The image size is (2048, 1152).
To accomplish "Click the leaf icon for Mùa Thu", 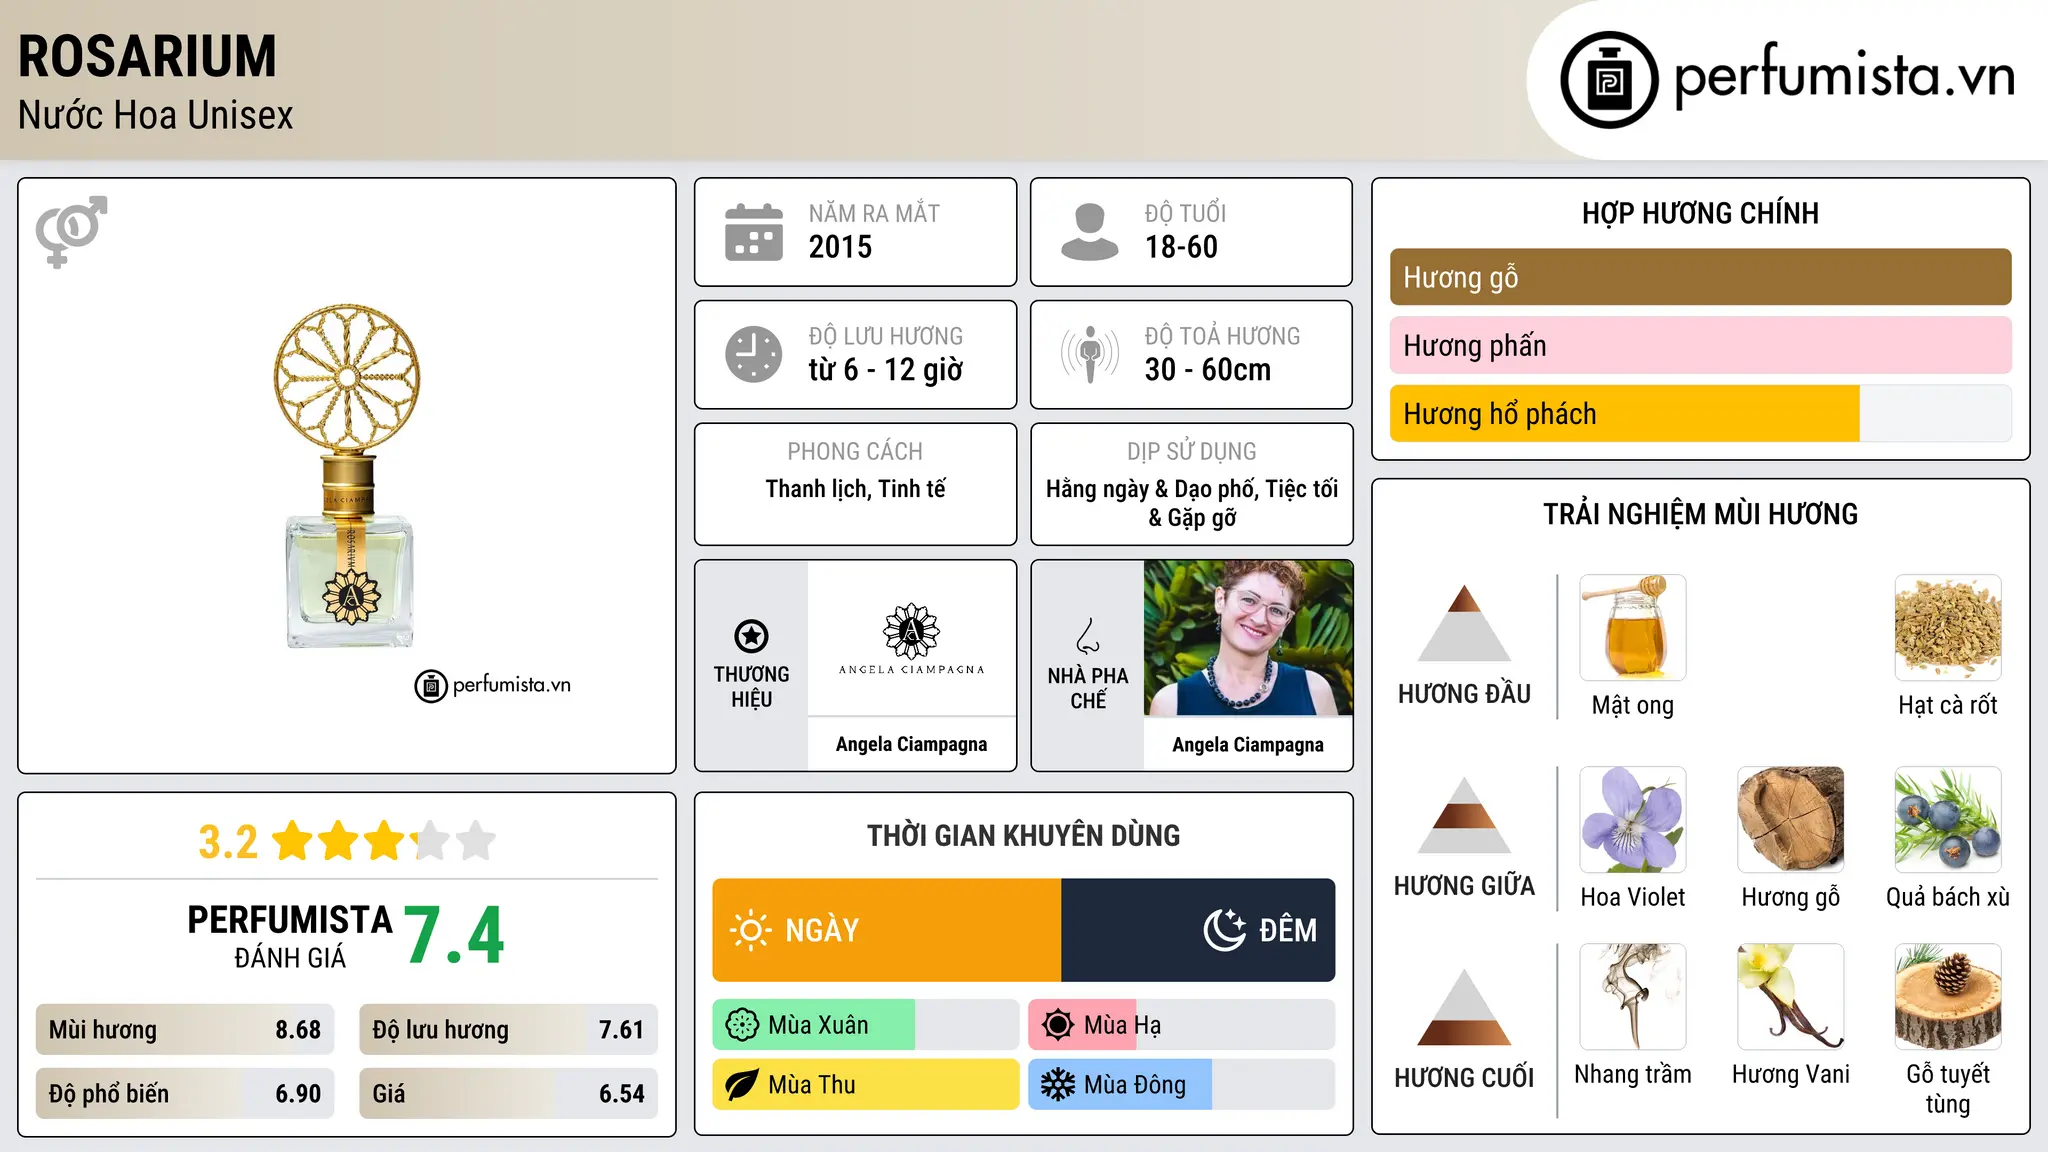I will [x=742, y=1085].
